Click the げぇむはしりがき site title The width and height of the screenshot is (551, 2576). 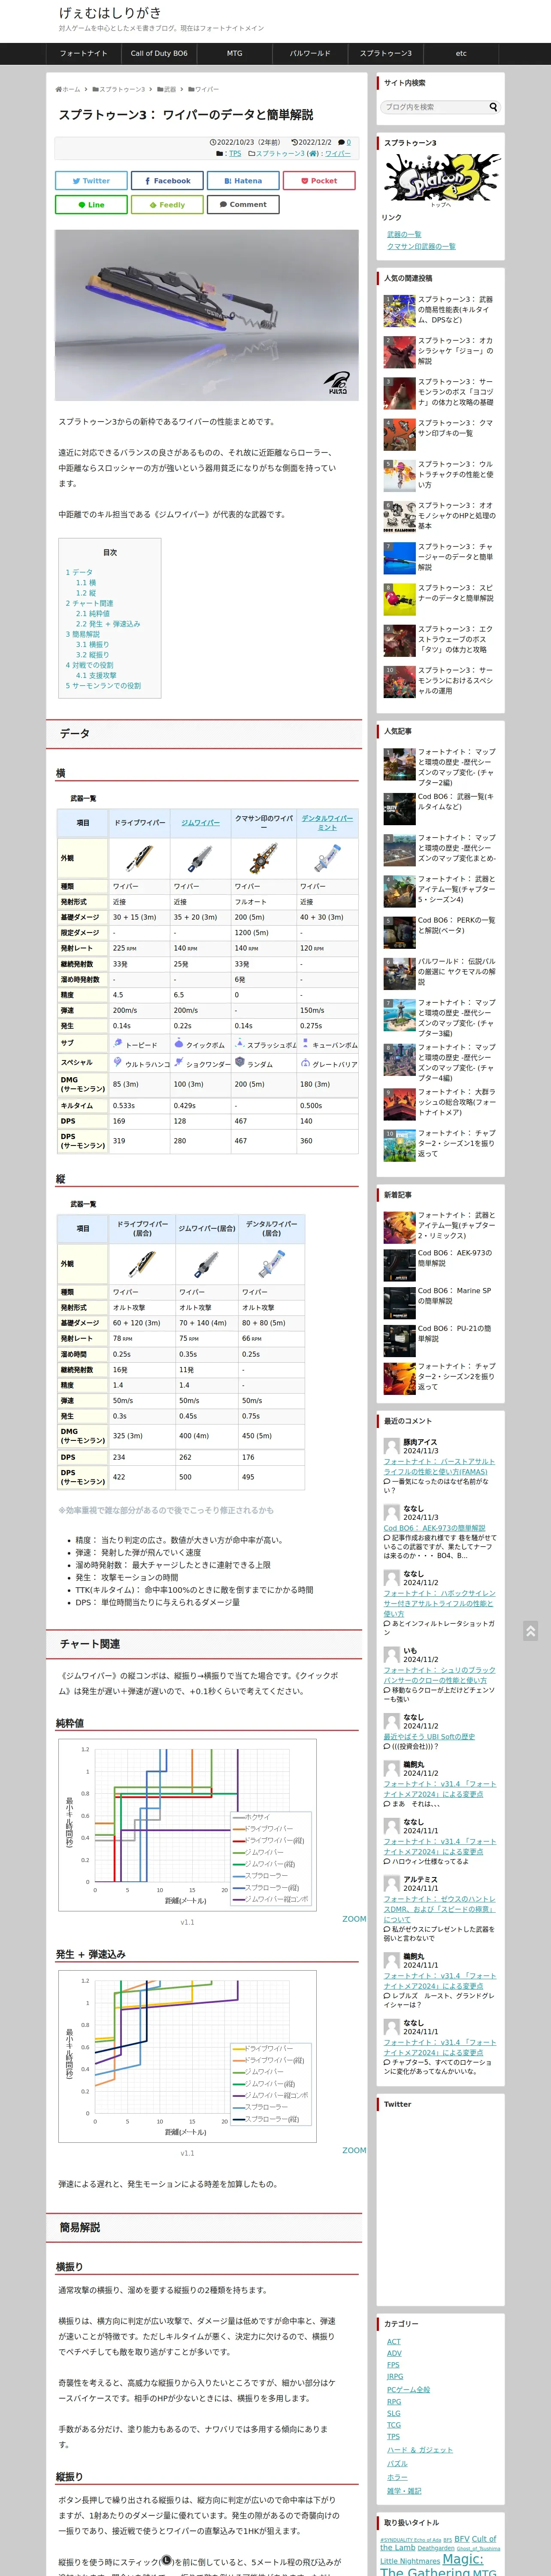pos(110,13)
